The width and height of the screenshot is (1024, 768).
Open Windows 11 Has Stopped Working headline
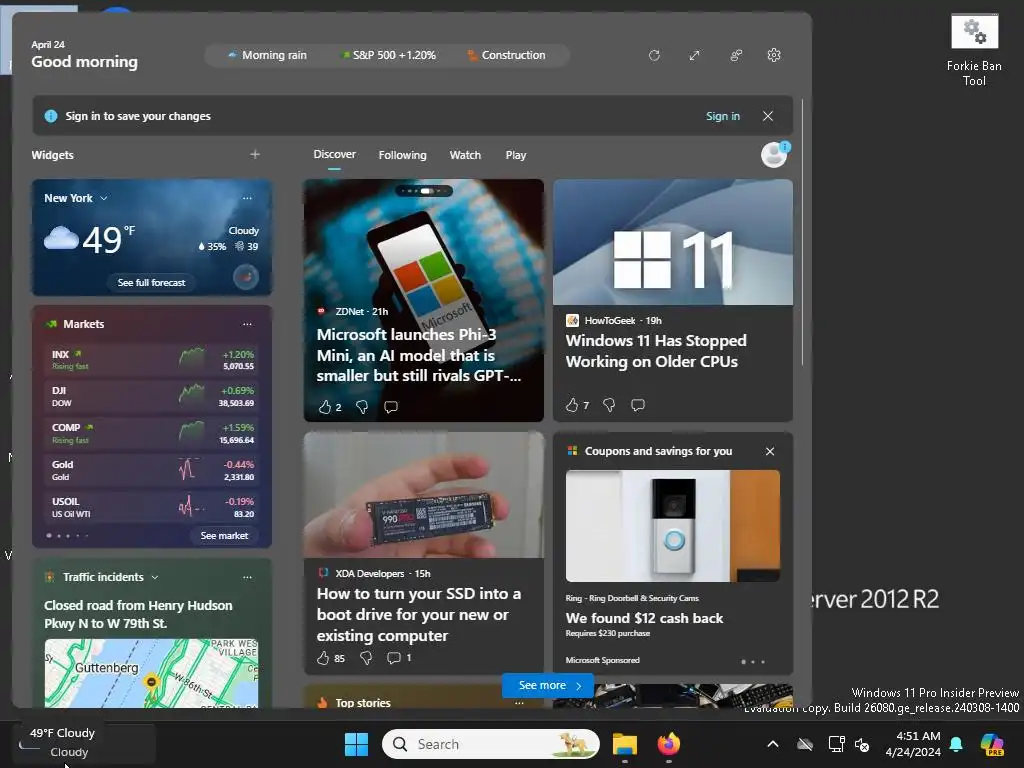tap(656, 351)
